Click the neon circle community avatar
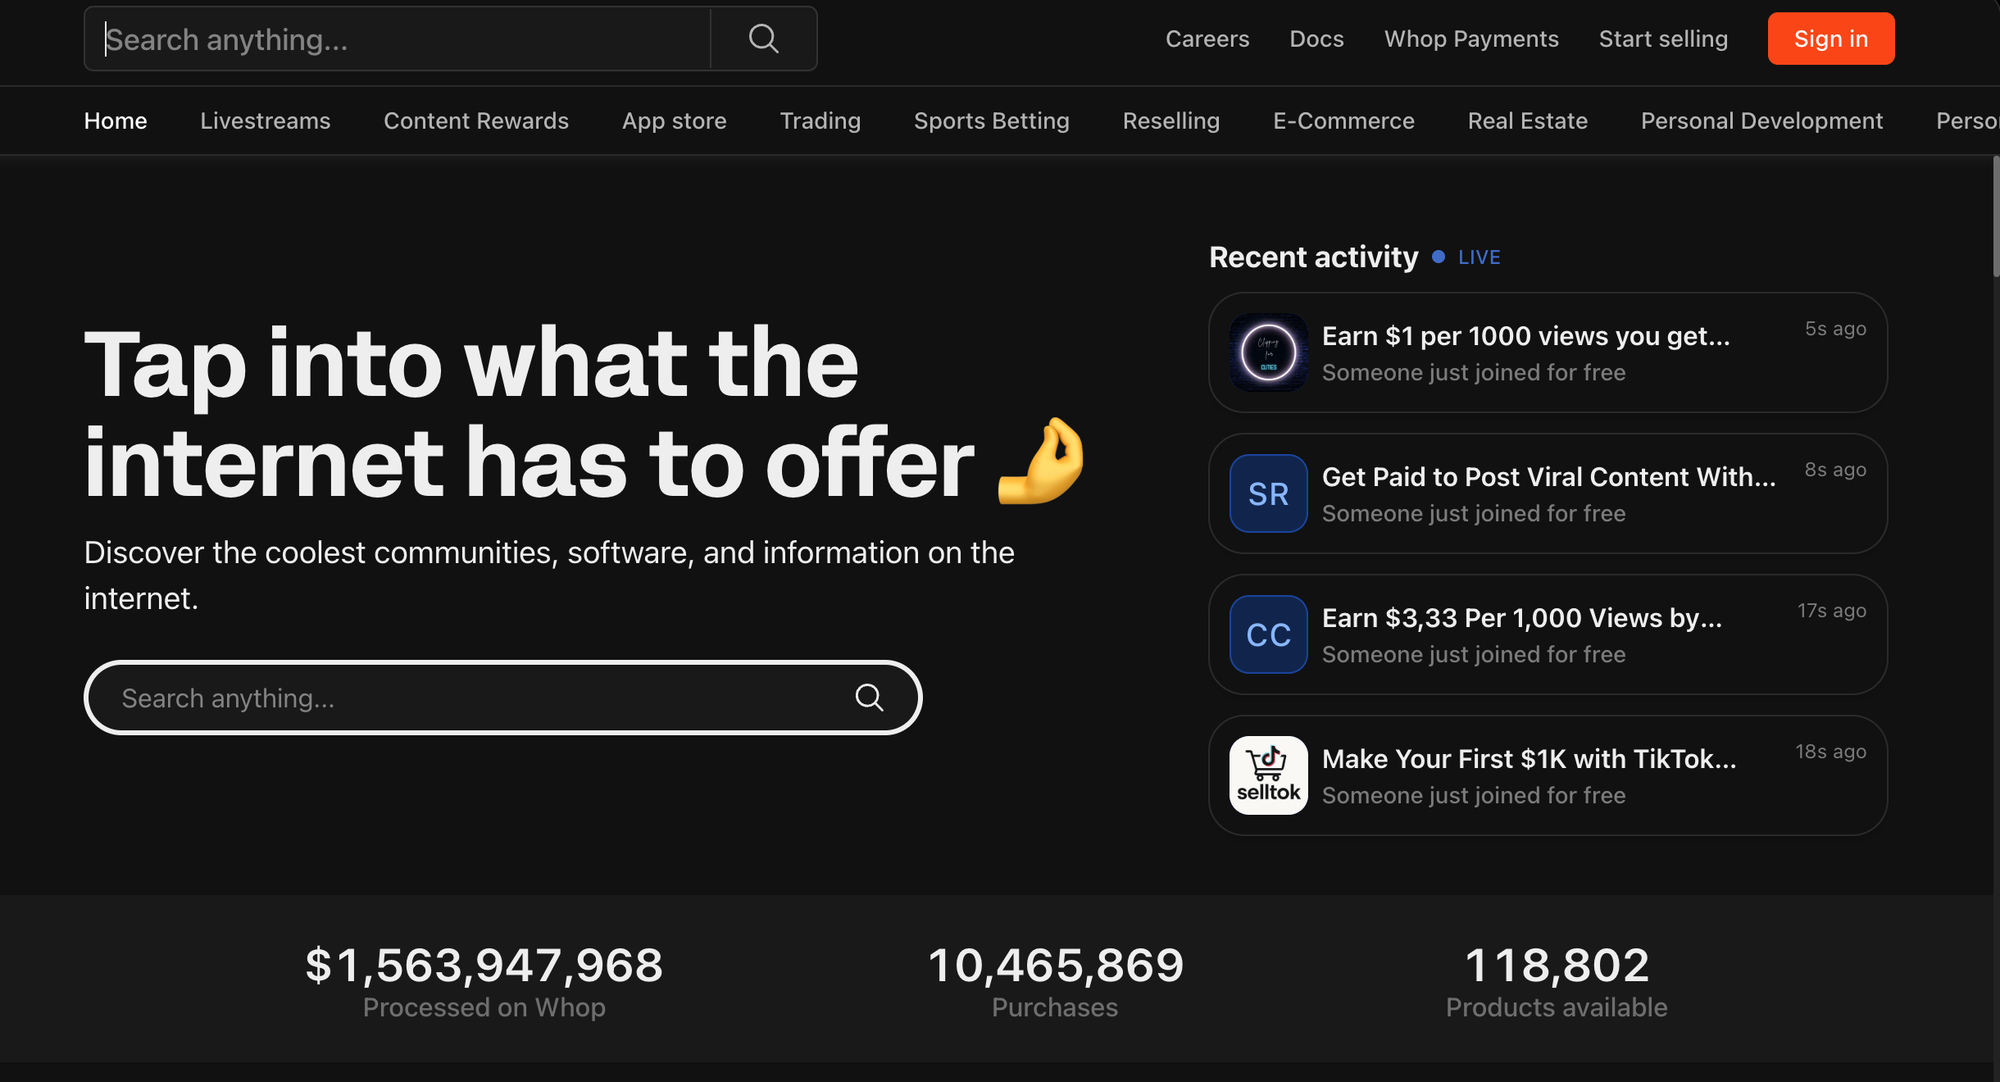 click(x=1268, y=352)
